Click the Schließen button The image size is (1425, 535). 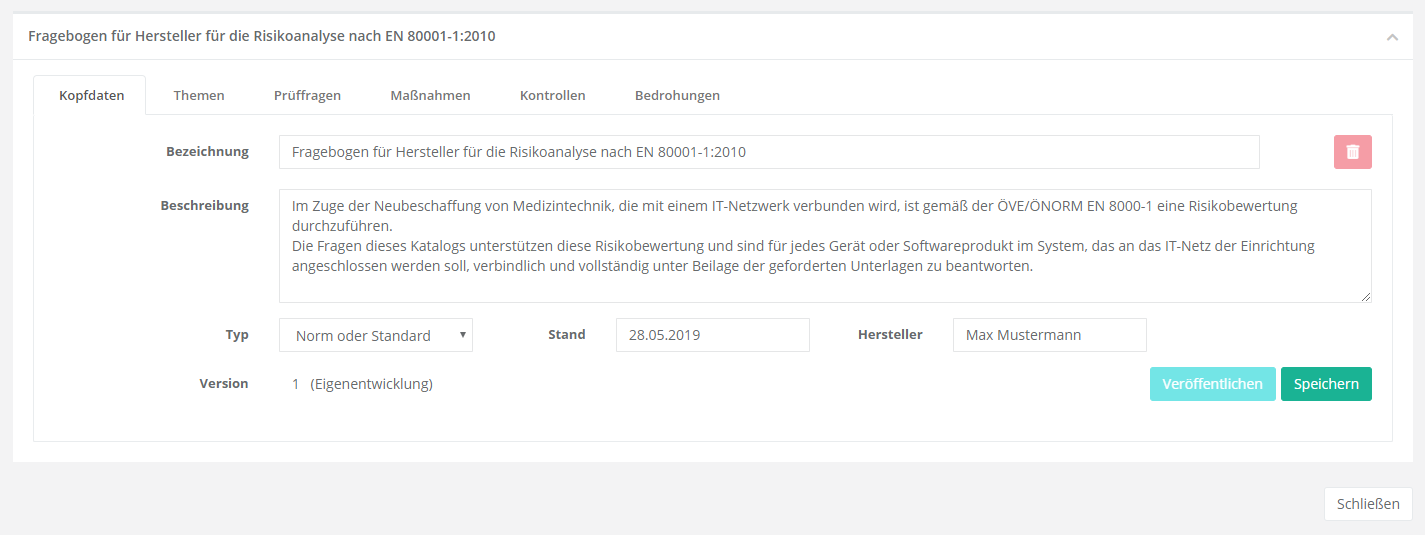click(1367, 504)
